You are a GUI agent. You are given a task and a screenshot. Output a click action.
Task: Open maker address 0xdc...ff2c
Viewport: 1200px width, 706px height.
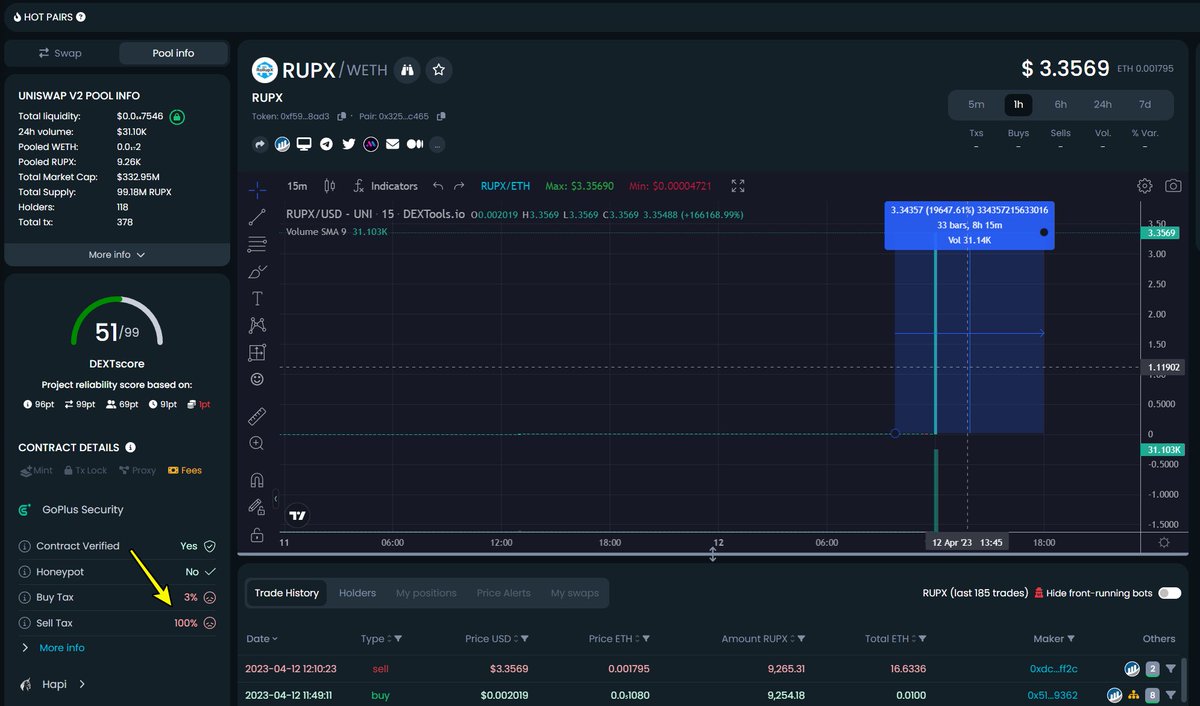1052,669
